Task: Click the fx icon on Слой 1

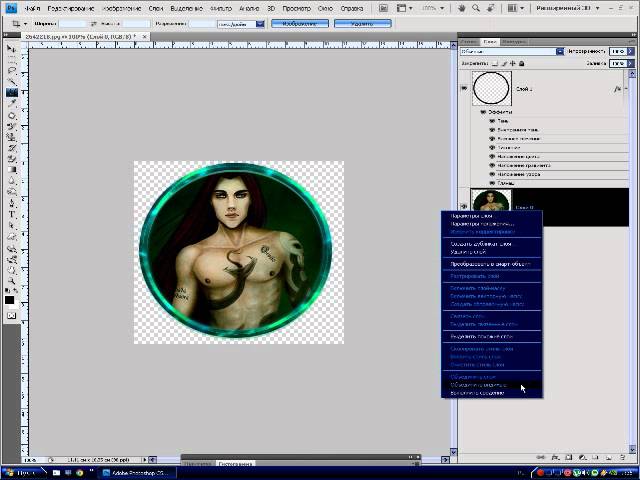Action: point(617,89)
